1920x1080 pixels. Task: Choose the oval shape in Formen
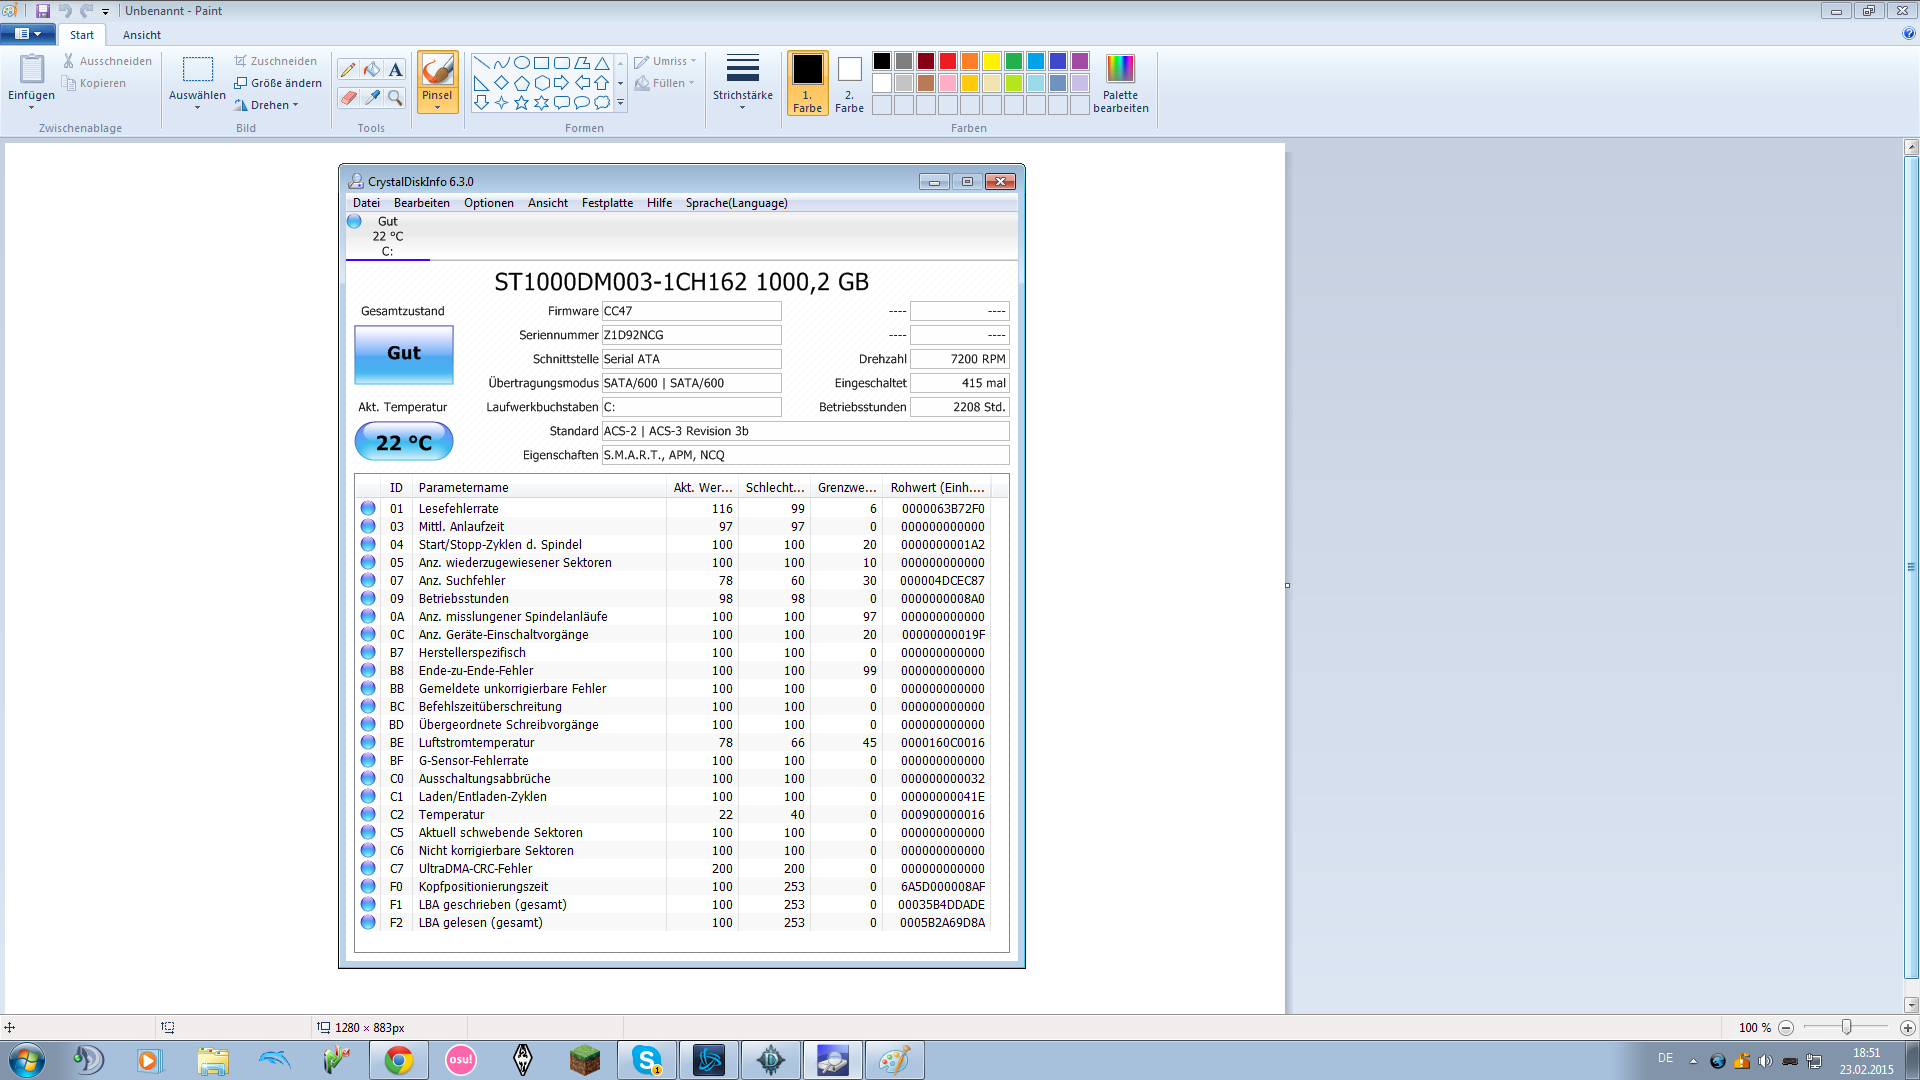coord(521,62)
